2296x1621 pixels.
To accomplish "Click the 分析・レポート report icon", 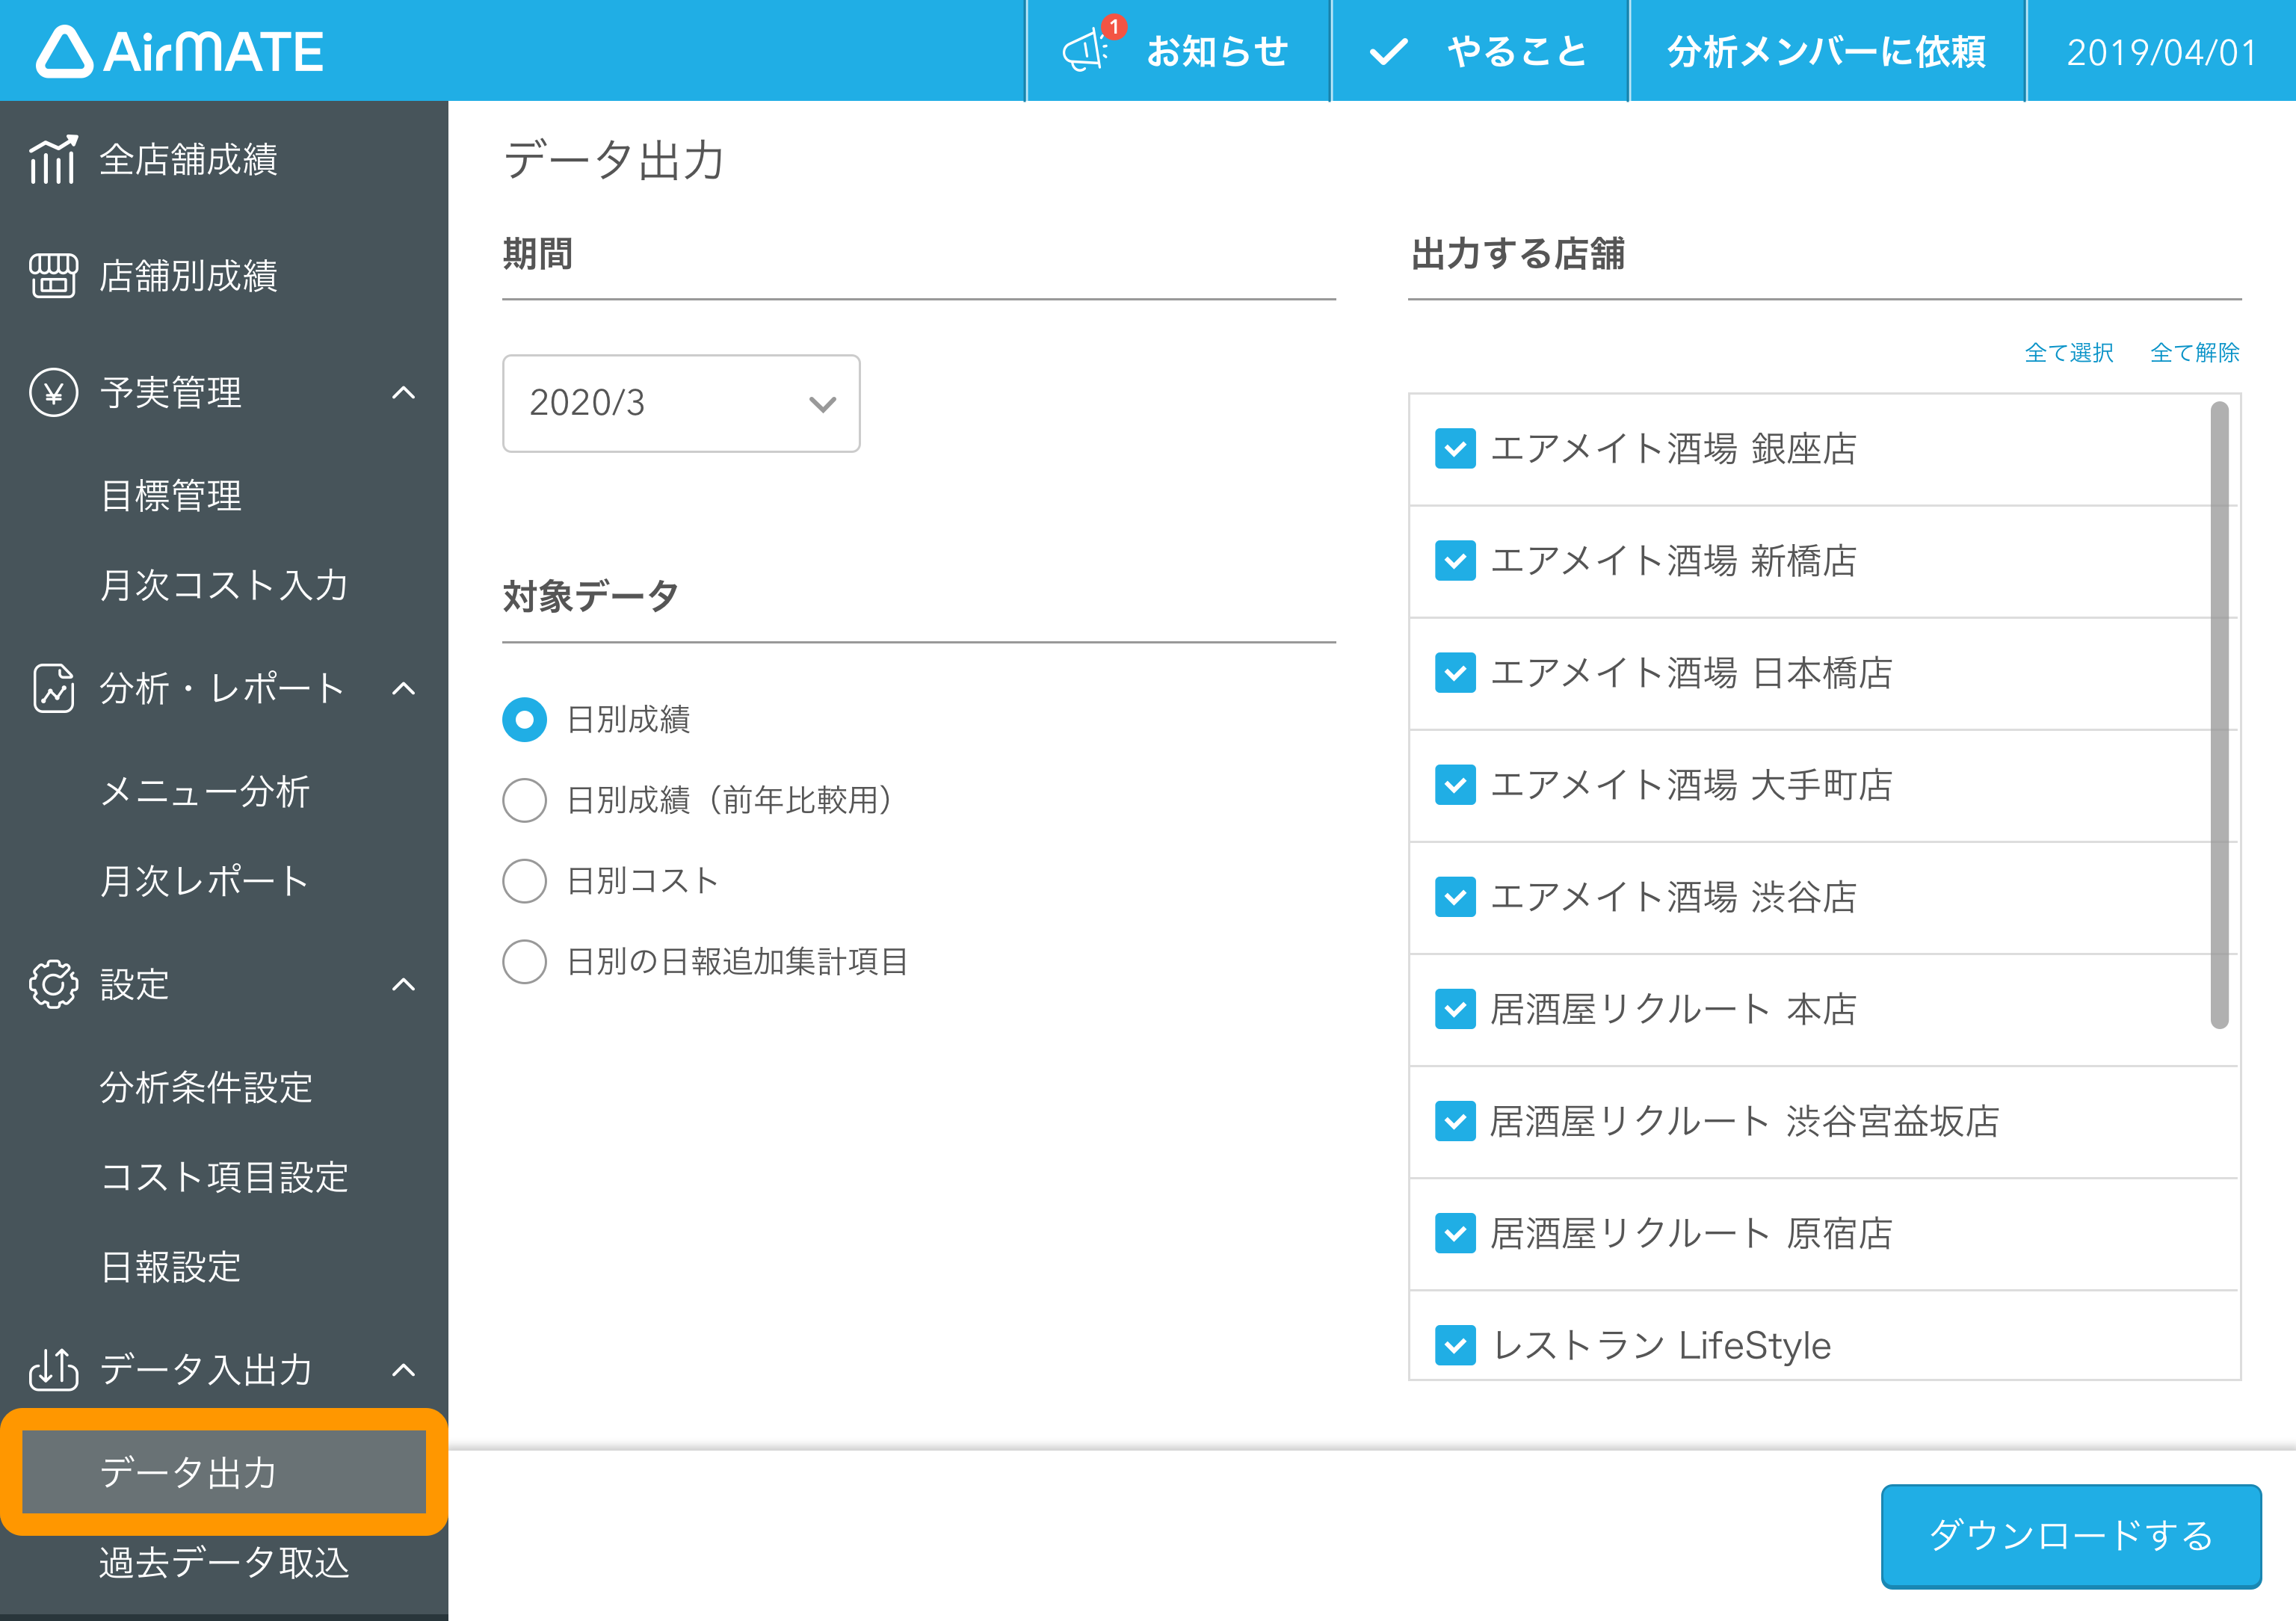I will tap(53, 688).
